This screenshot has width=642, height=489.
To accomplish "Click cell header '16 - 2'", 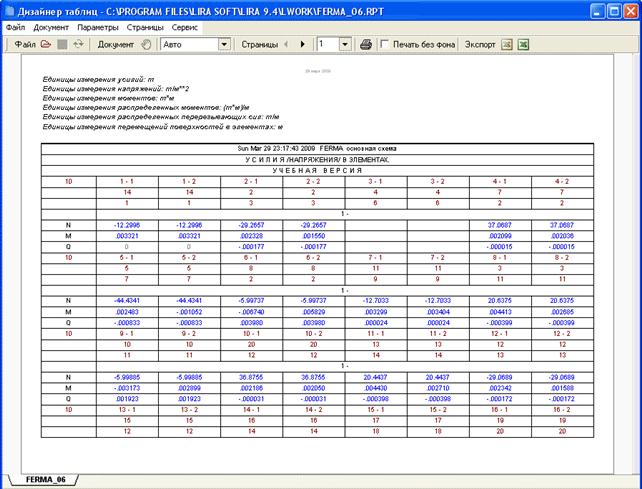I will [x=562, y=410].
